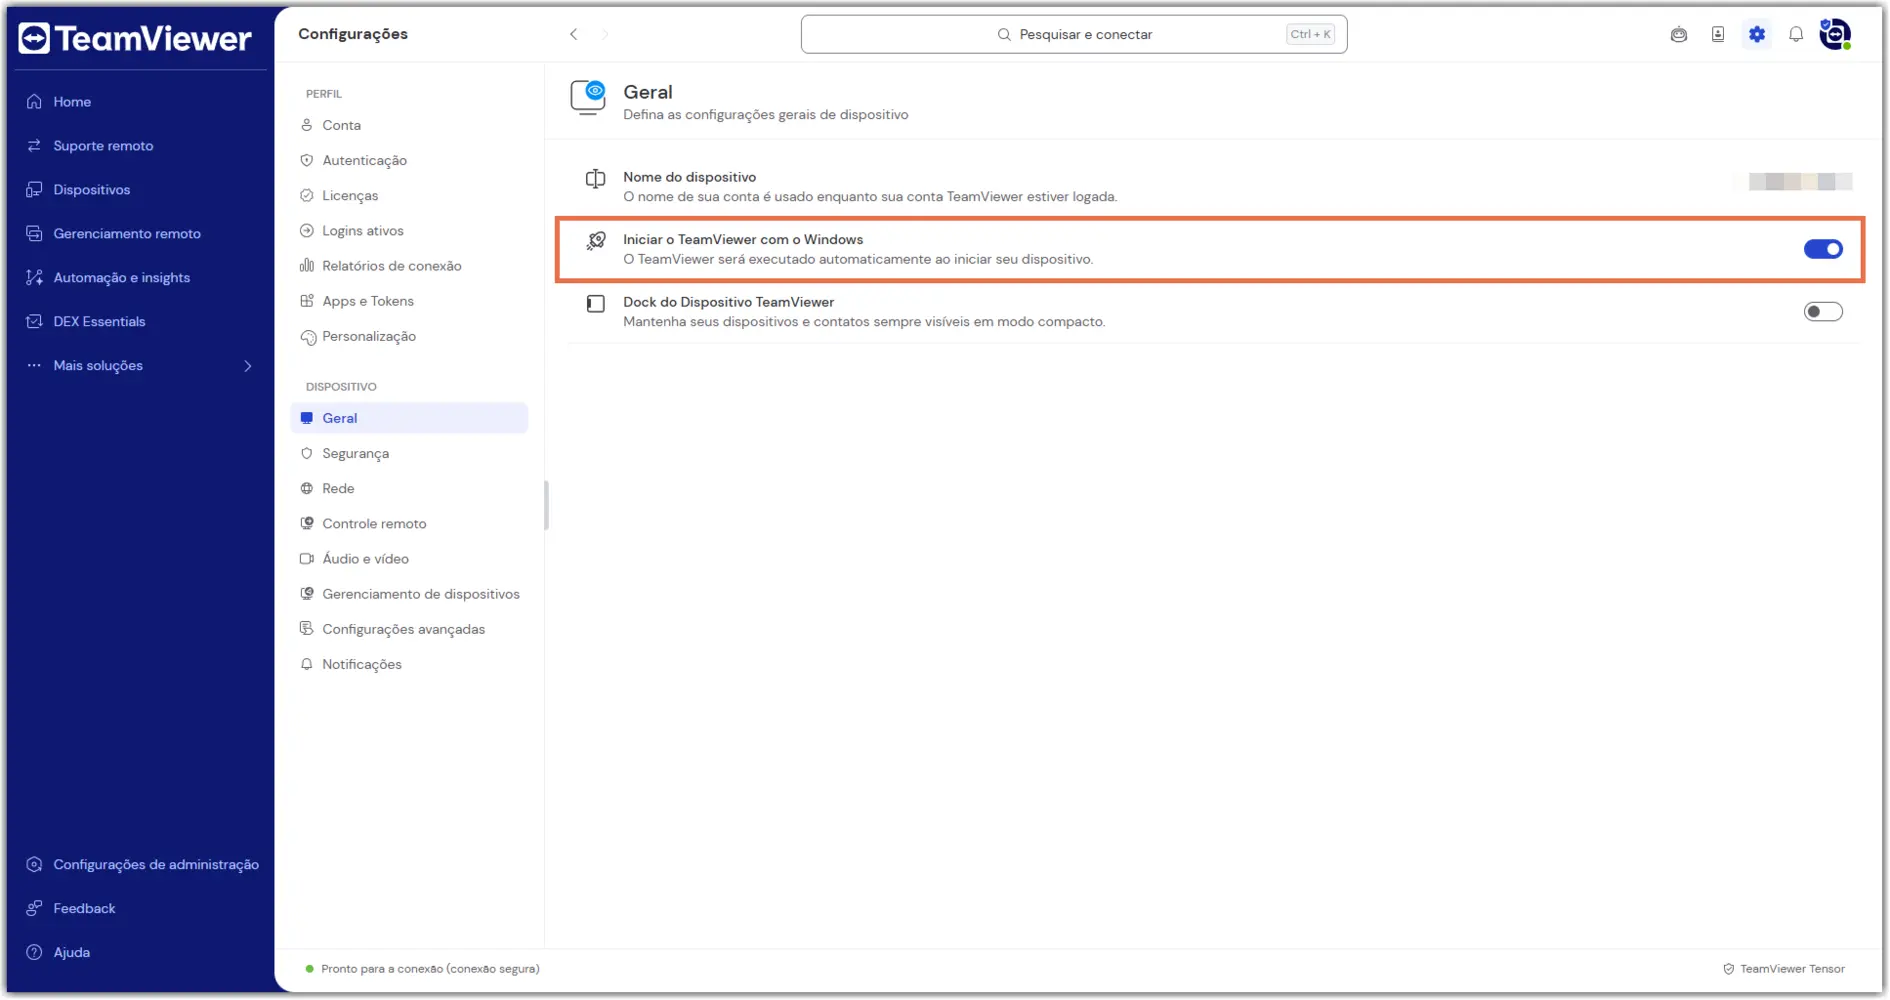Screen dimensions: 1890x1000
Task: Click the Home house icon
Action: tap(34, 102)
